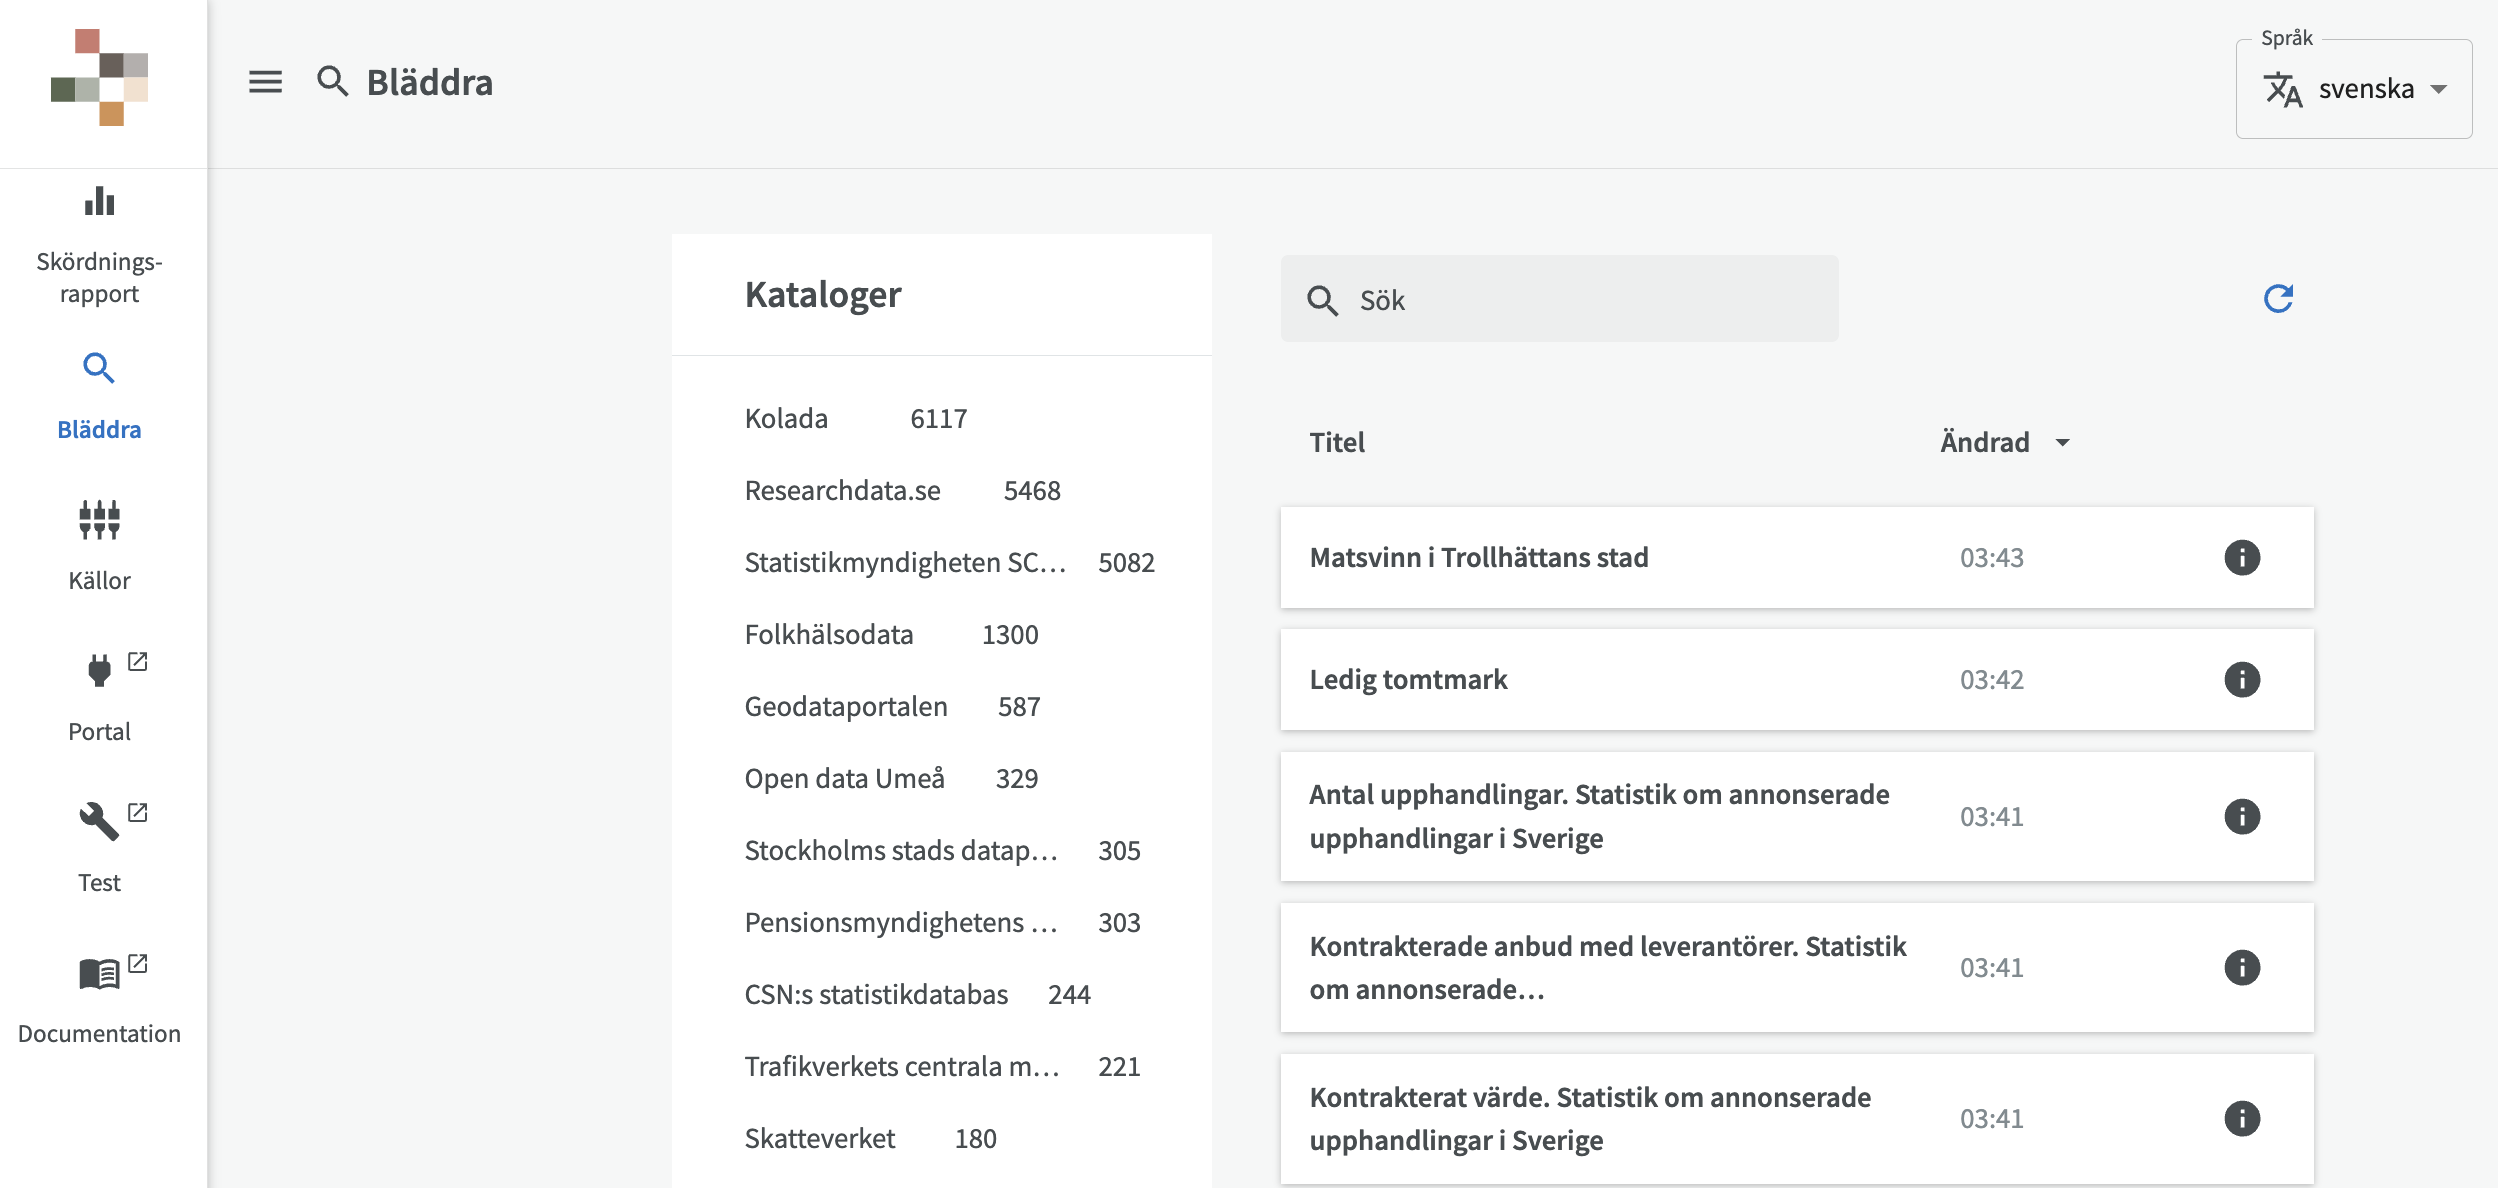This screenshot has height=1188, width=2498.
Task: Select the Kolada catalog
Action: click(x=786, y=418)
